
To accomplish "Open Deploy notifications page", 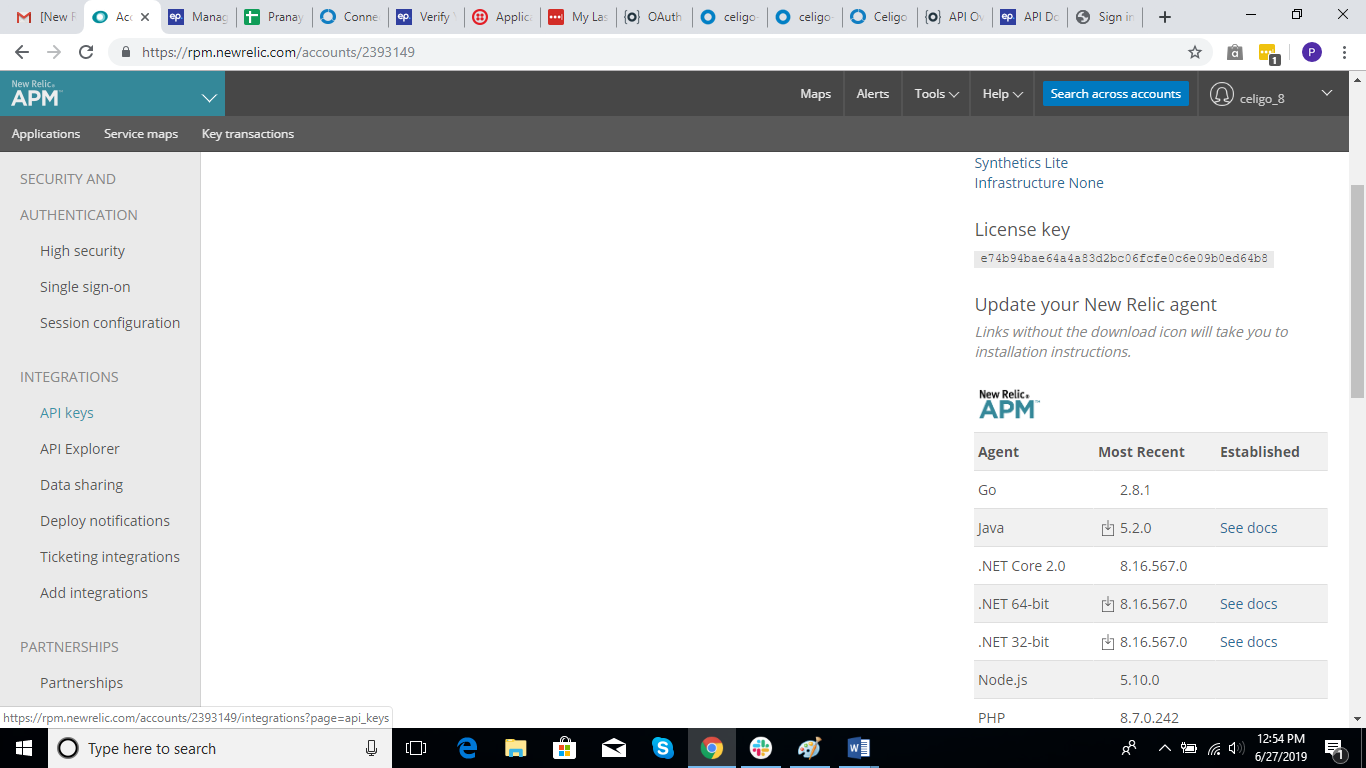I will (x=105, y=521).
